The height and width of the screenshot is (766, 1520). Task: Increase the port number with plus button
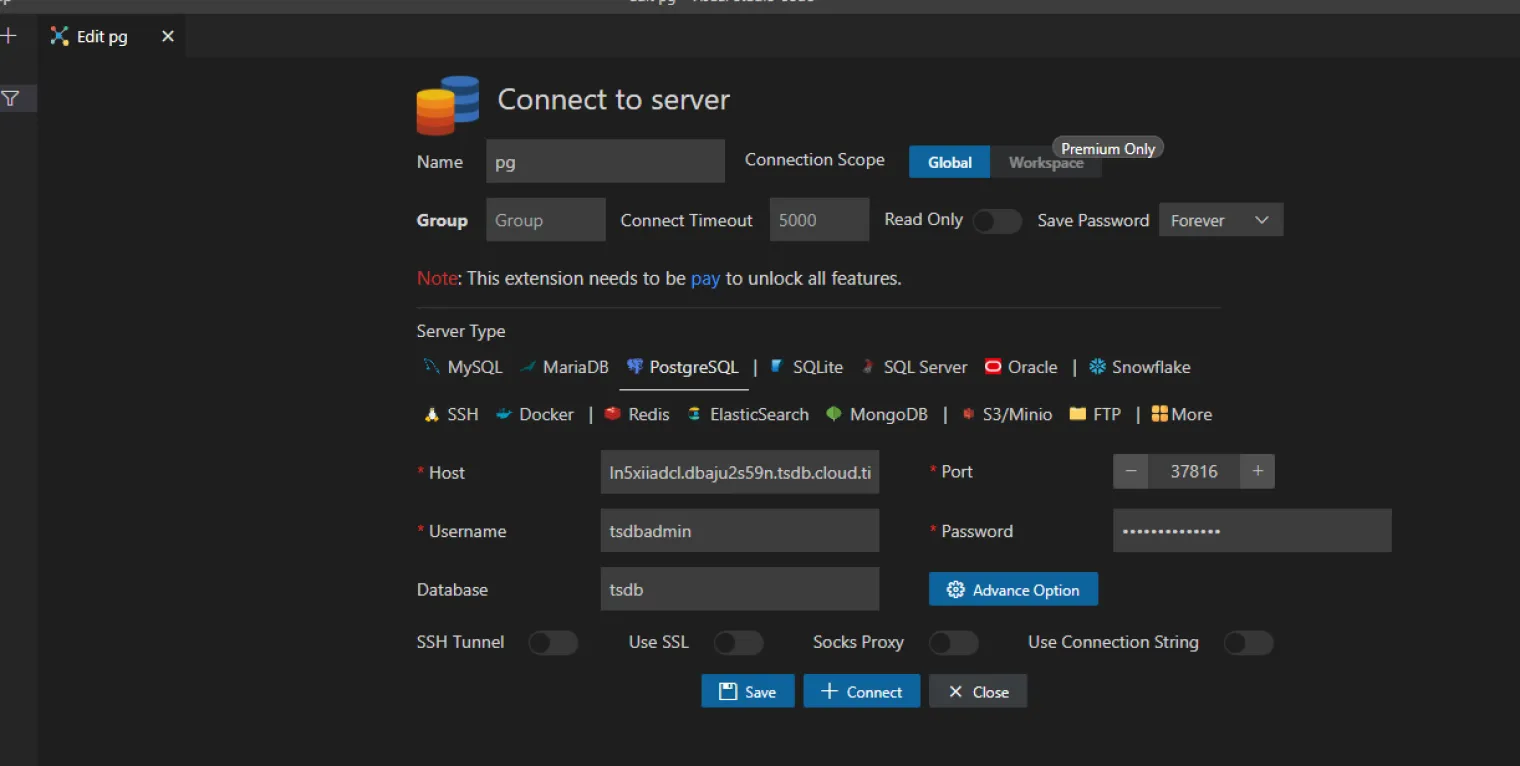pyautogui.click(x=1257, y=471)
